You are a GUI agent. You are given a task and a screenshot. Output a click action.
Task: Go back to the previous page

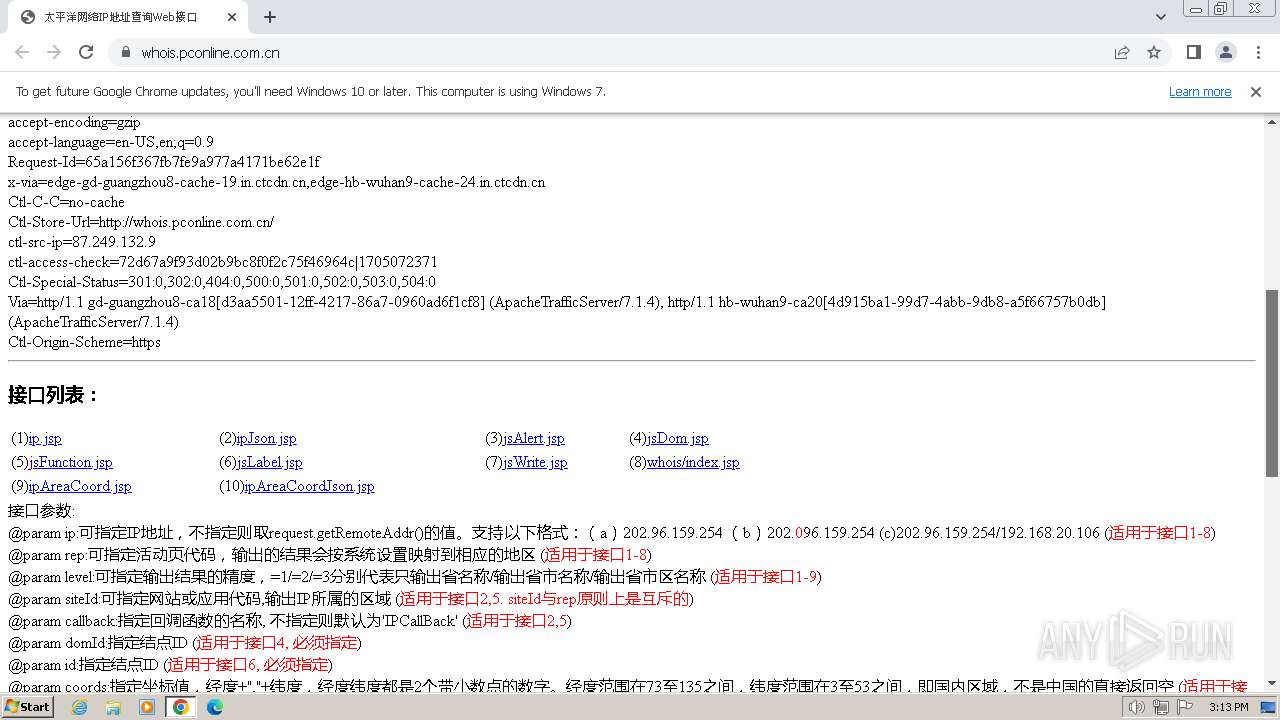click(22, 52)
